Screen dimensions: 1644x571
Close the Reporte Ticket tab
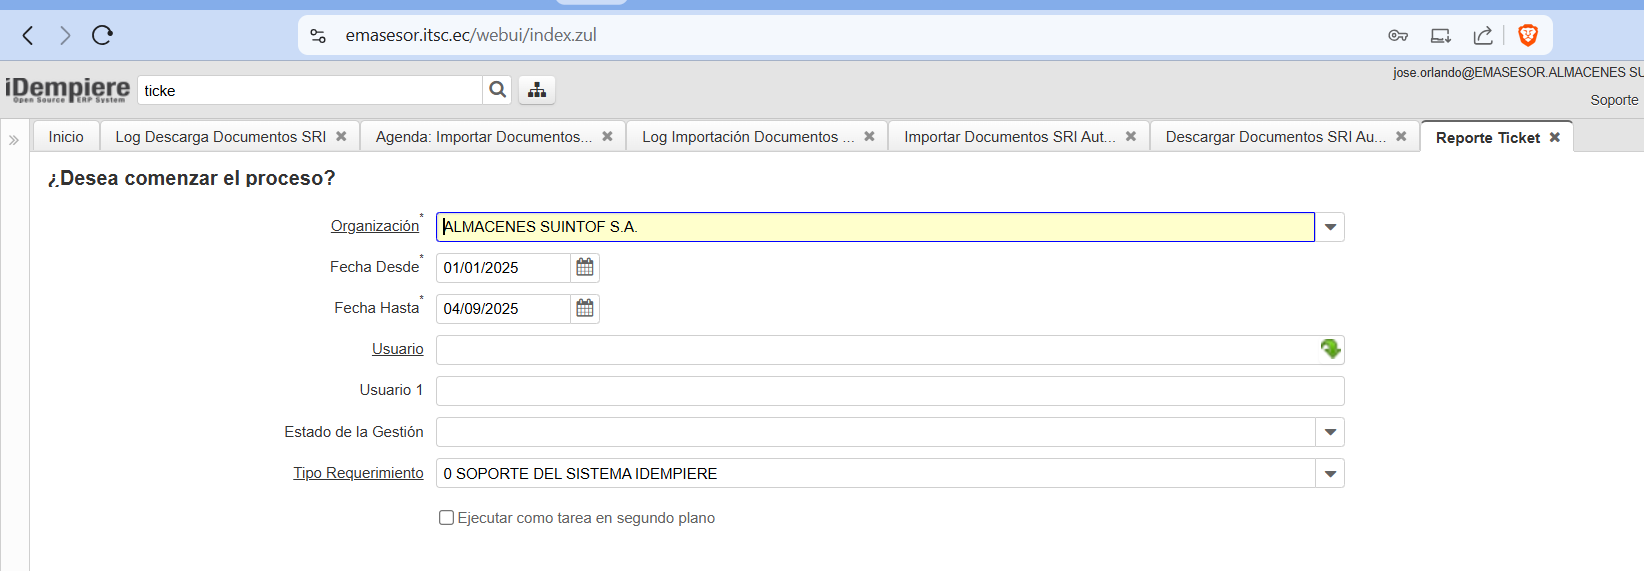pyautogui.click(x=1555, y=138)
